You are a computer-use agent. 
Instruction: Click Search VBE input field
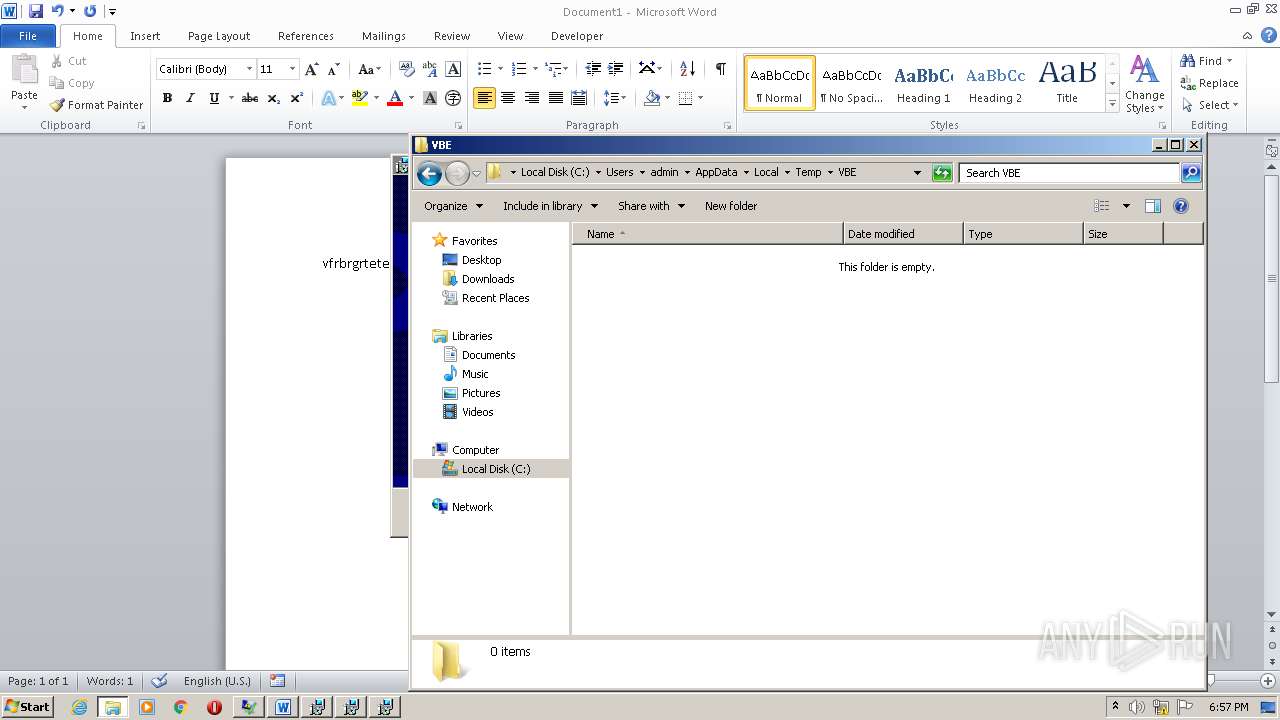click(1069, 173)
